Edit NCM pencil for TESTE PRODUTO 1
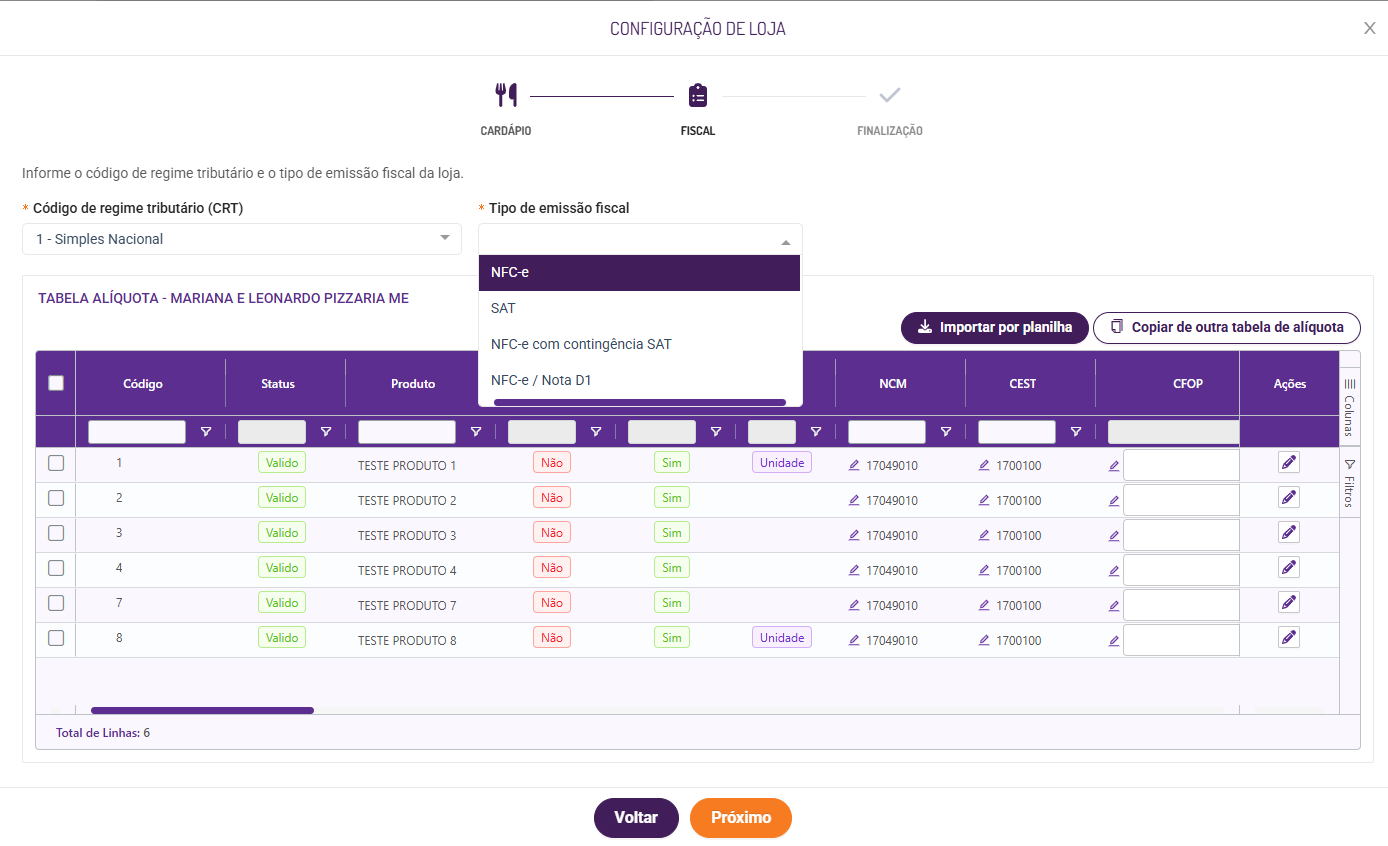Image resolution: width=1388 pixels, height=846 pixels. [854, 465]
